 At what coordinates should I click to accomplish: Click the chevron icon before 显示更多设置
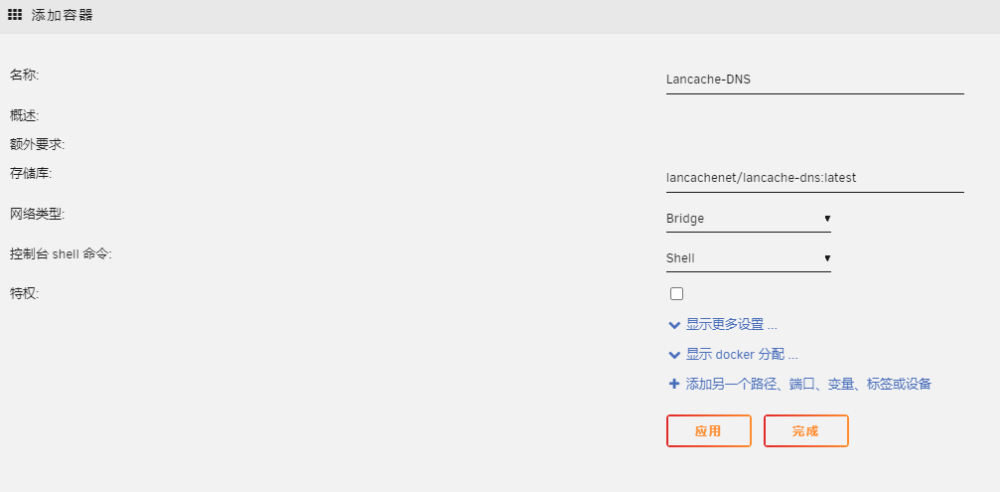pyautogui.click(x=674, y=325)
